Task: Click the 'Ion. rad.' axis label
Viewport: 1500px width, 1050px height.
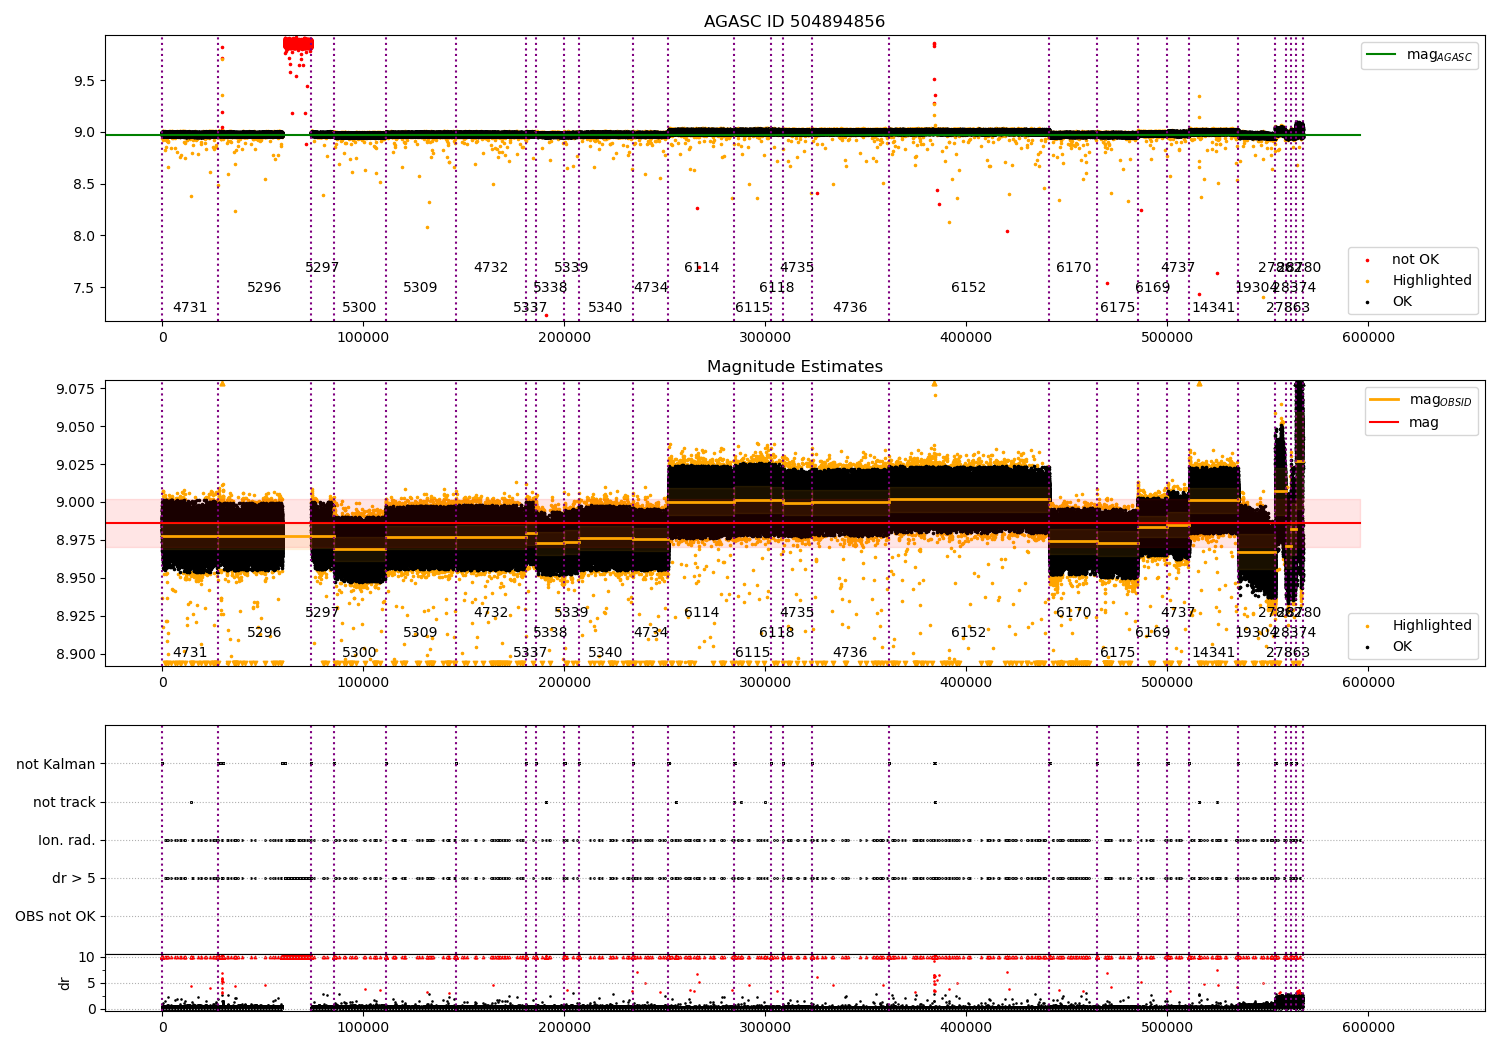Action: 67,840
